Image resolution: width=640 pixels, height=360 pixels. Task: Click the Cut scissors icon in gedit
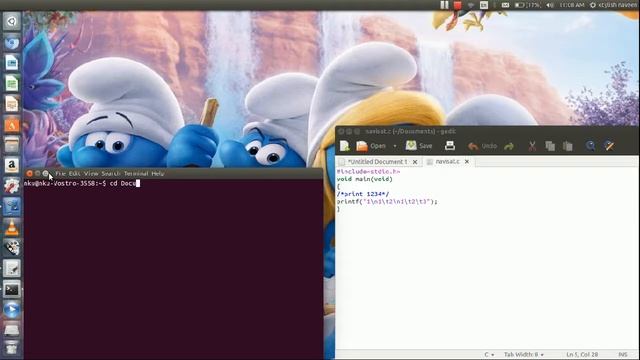[x=532, y=146]
